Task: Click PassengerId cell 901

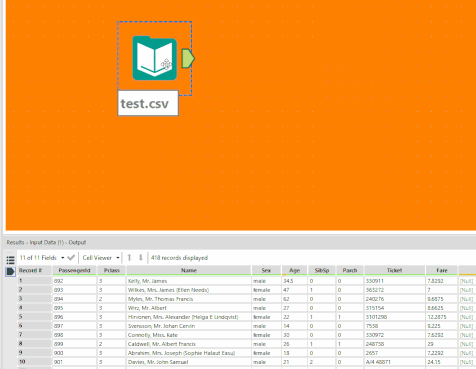Action: click(74, 362)
